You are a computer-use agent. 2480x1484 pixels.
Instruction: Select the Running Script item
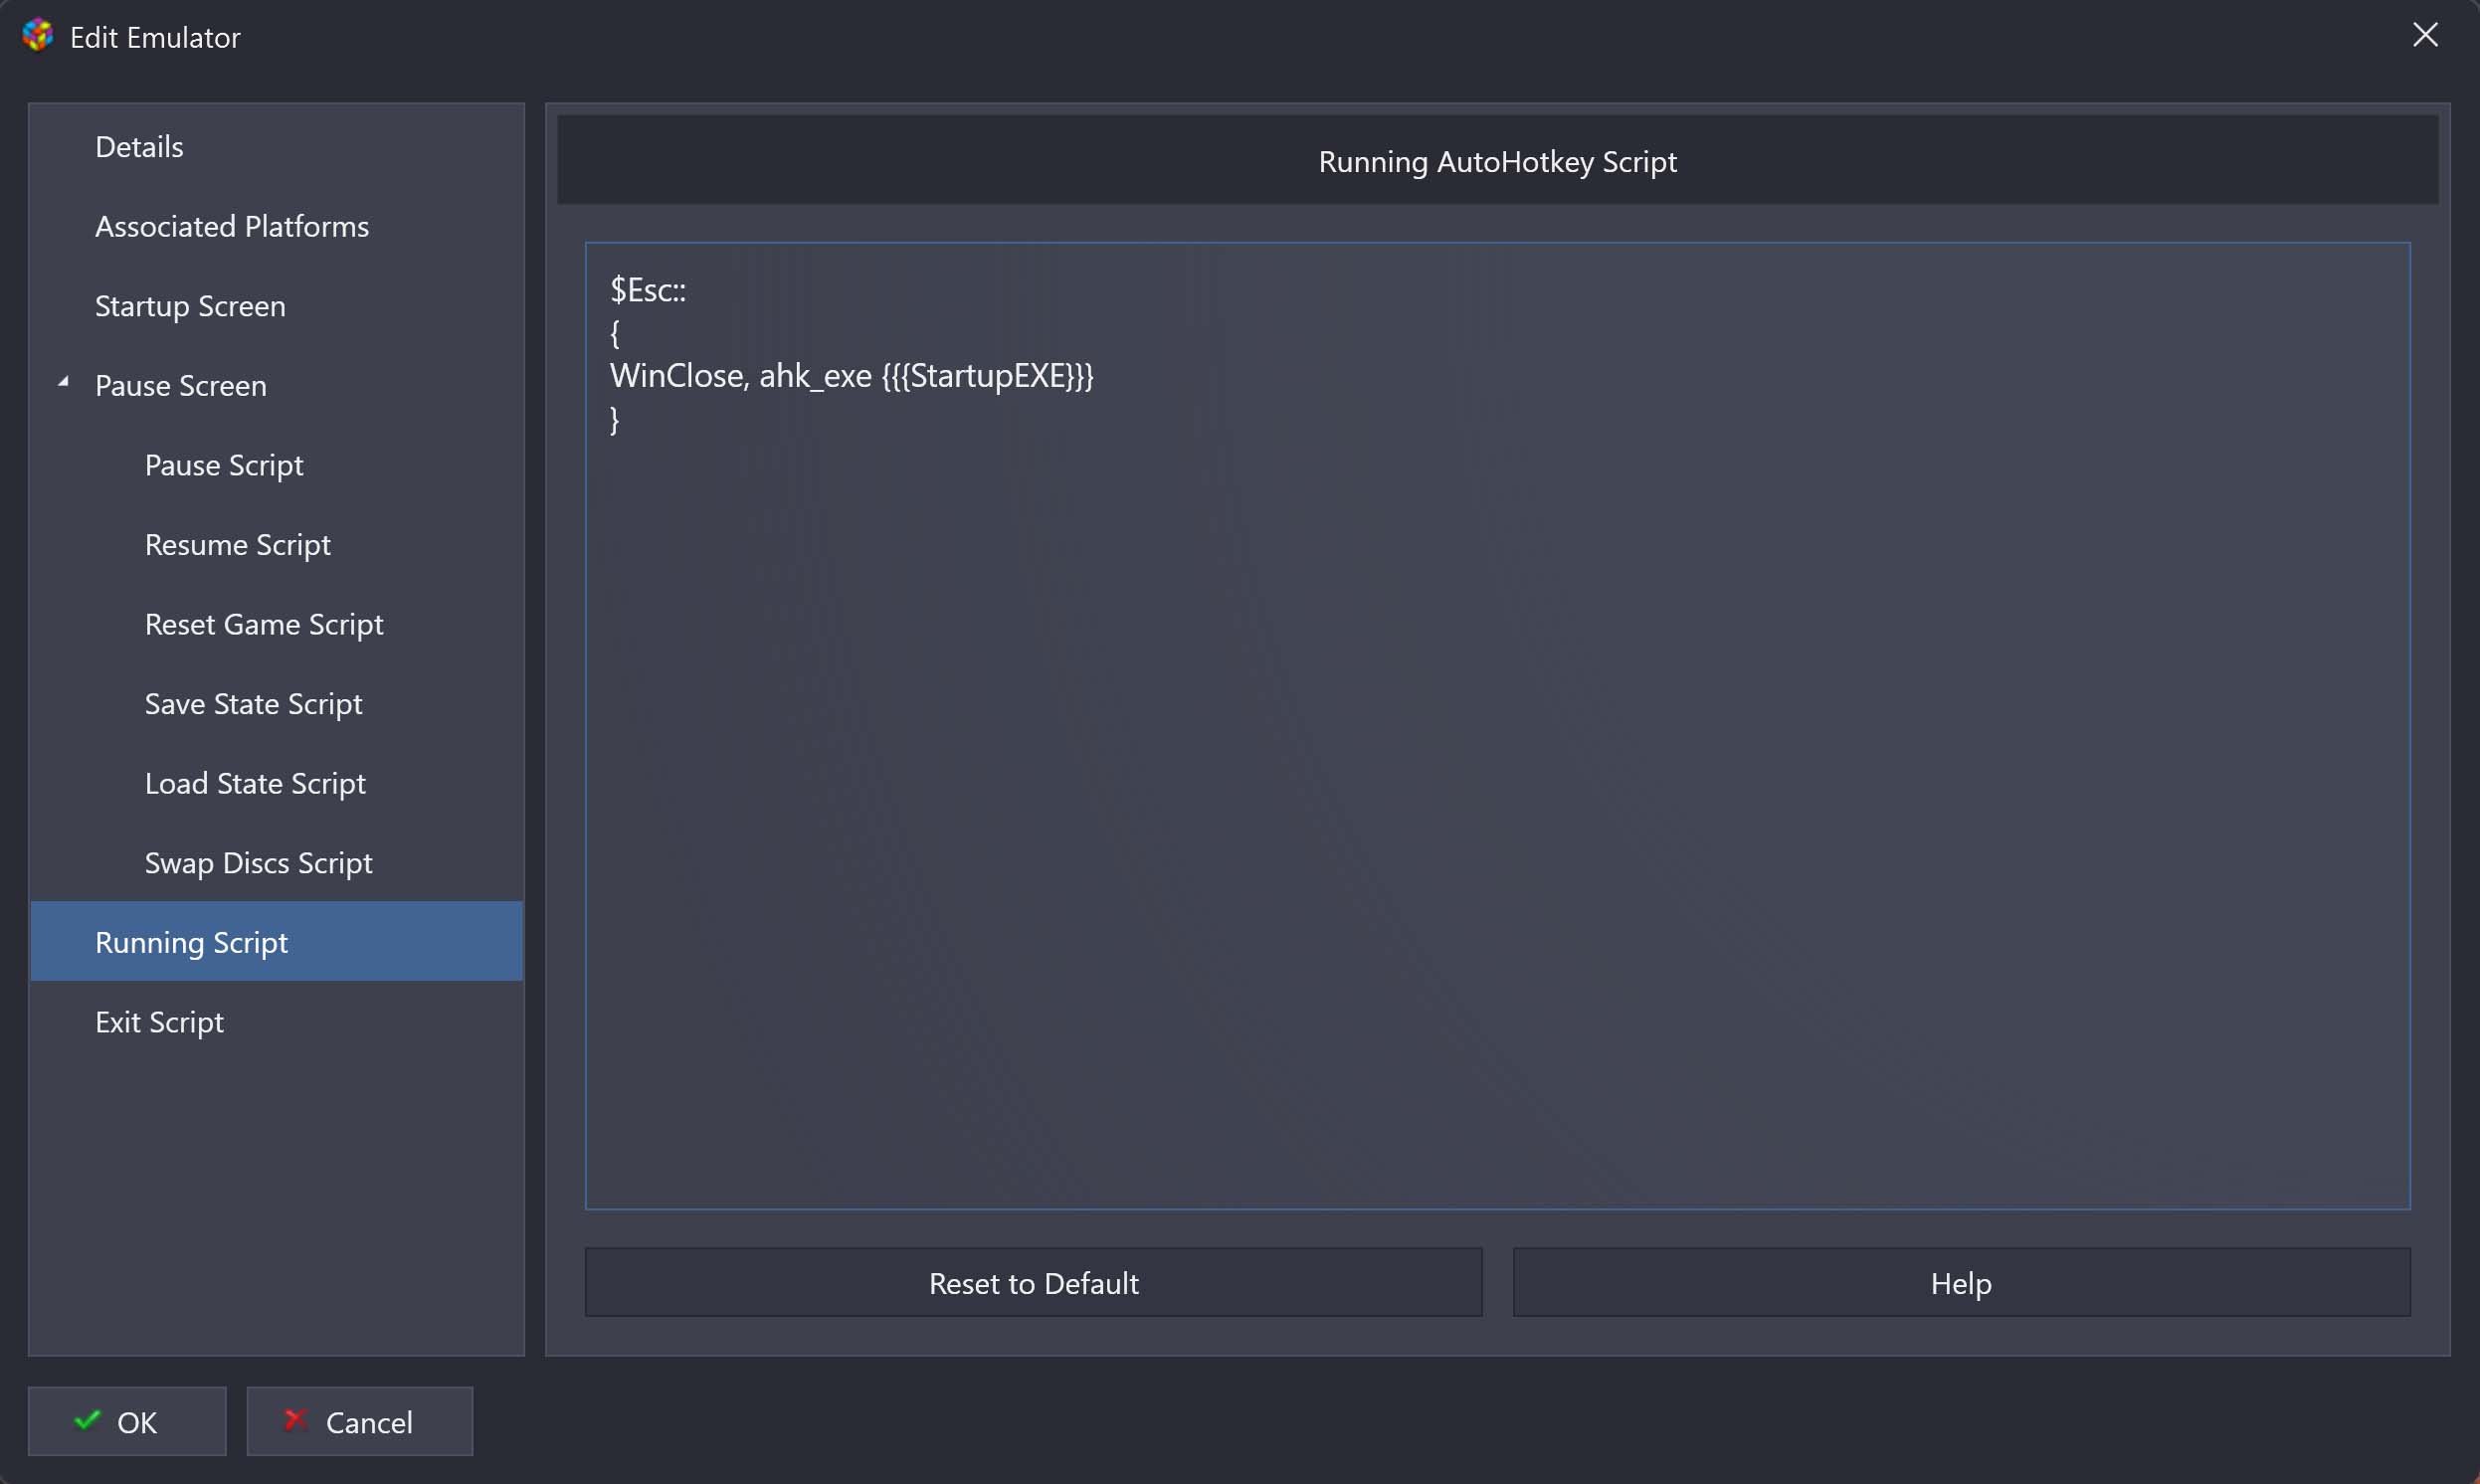tap(277, 942)
